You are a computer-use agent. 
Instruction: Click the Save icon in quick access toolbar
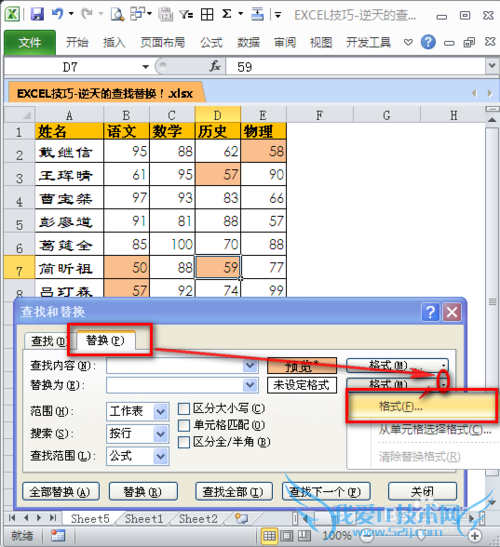coord(37,14)
